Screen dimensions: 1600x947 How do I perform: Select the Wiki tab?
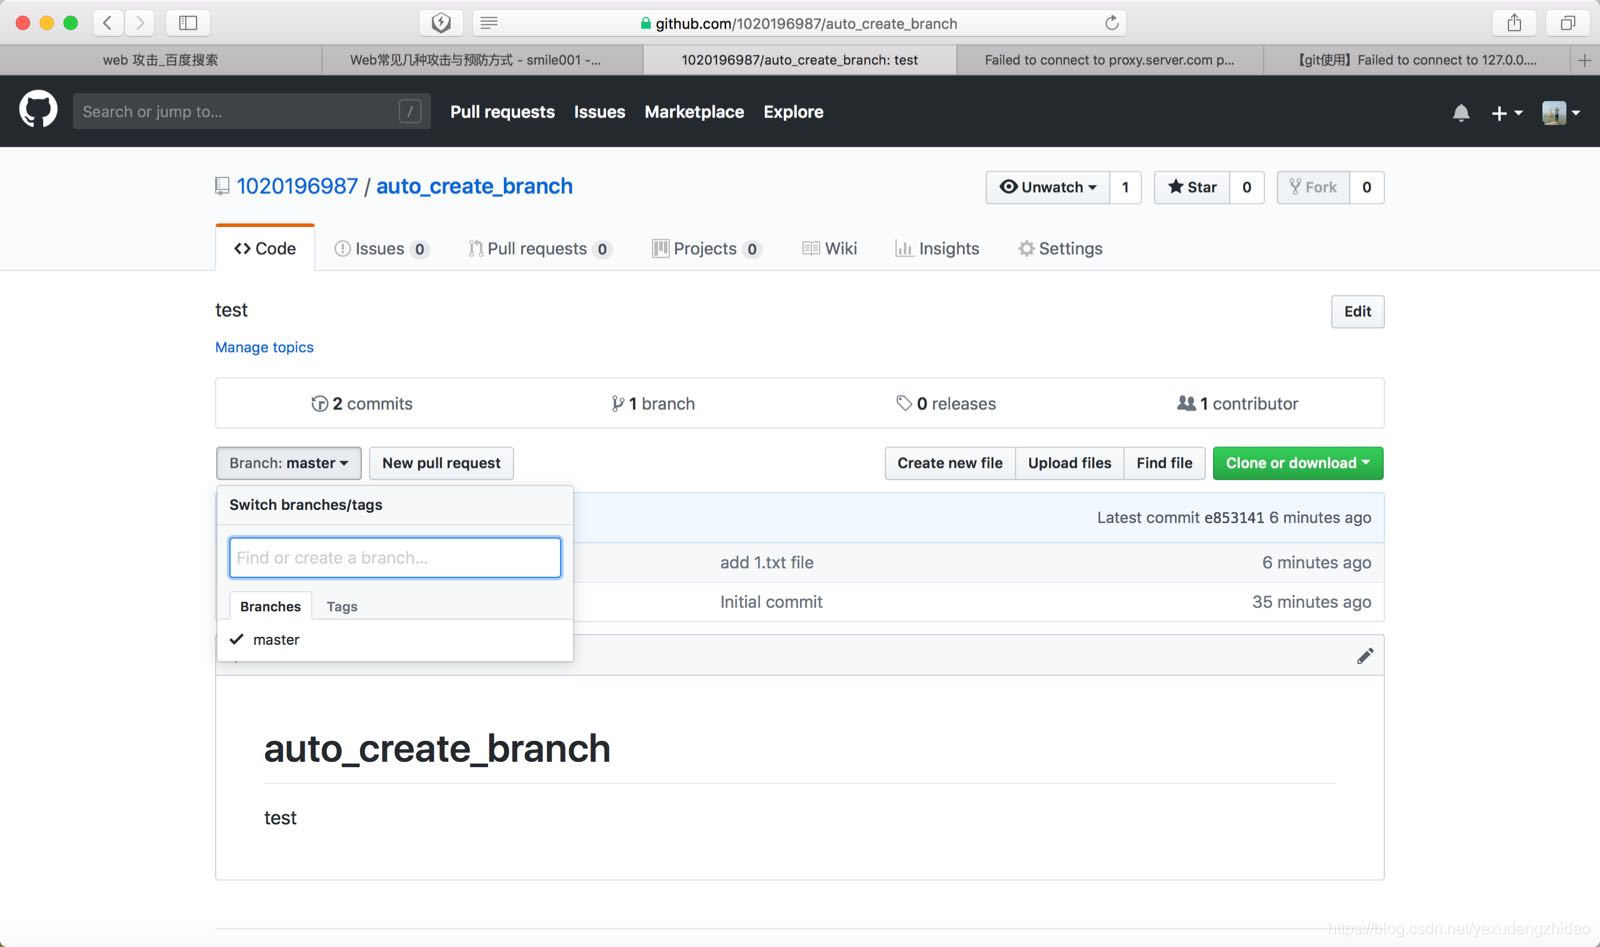click(x=829, y=248)
